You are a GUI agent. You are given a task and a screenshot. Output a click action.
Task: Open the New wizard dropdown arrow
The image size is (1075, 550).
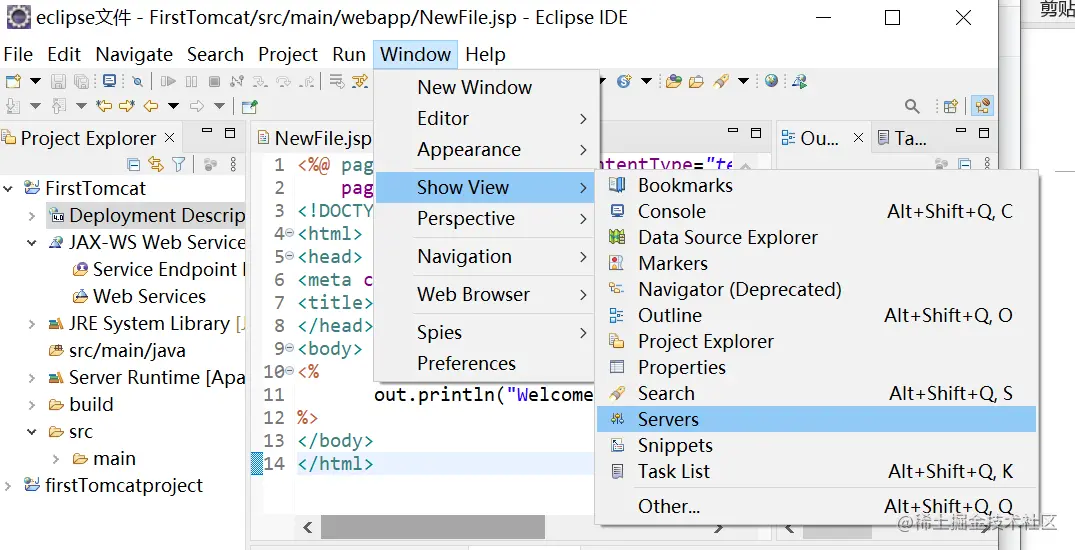point(35,82)
